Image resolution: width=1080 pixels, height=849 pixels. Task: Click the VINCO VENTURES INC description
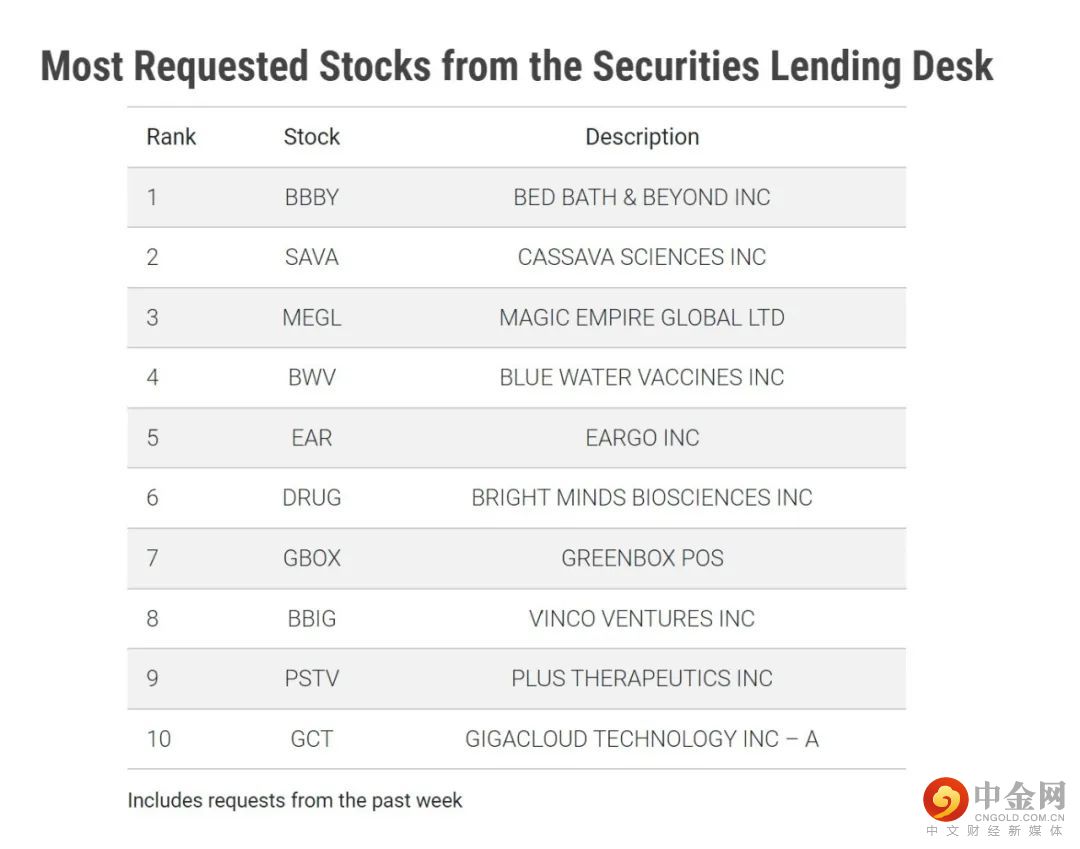[x=642, y=619]
